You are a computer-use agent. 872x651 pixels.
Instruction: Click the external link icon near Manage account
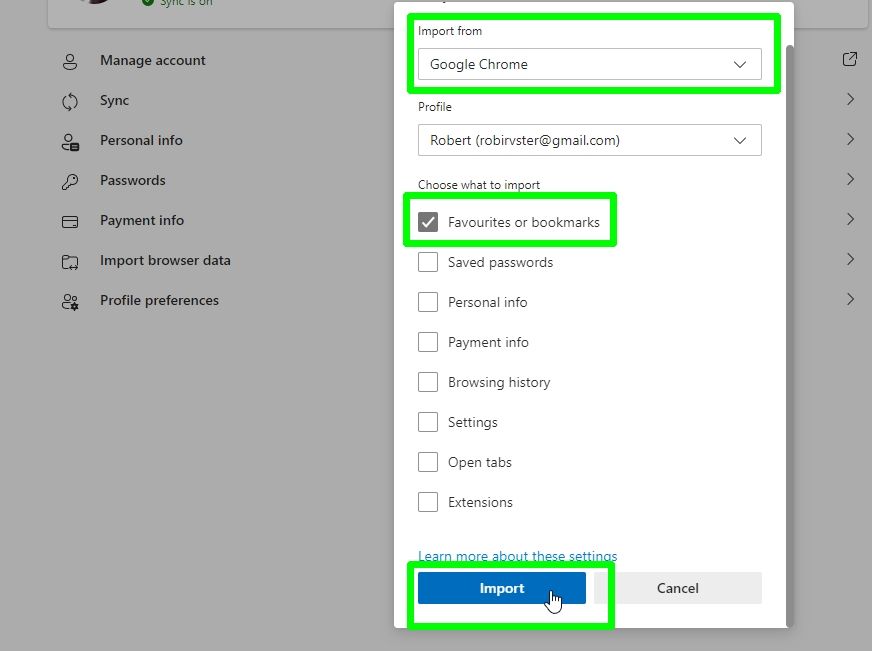[x=850, y=59]
